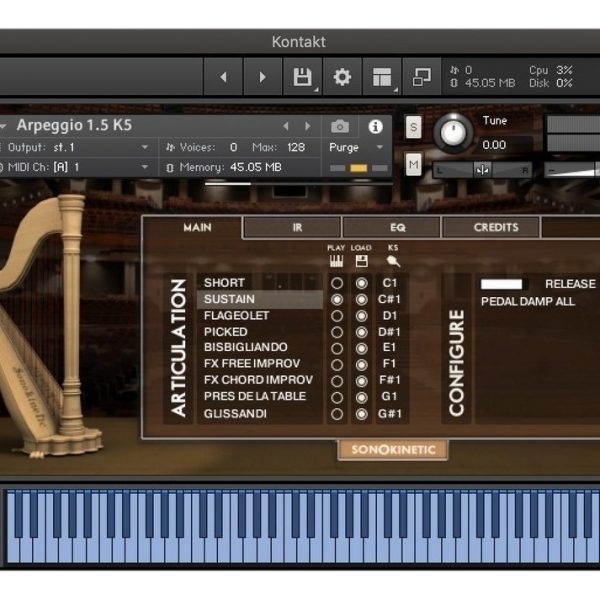Click the Arpeggio 1.5 K5 instrument name
The image size is (600, 600).
tap(74, 126)
